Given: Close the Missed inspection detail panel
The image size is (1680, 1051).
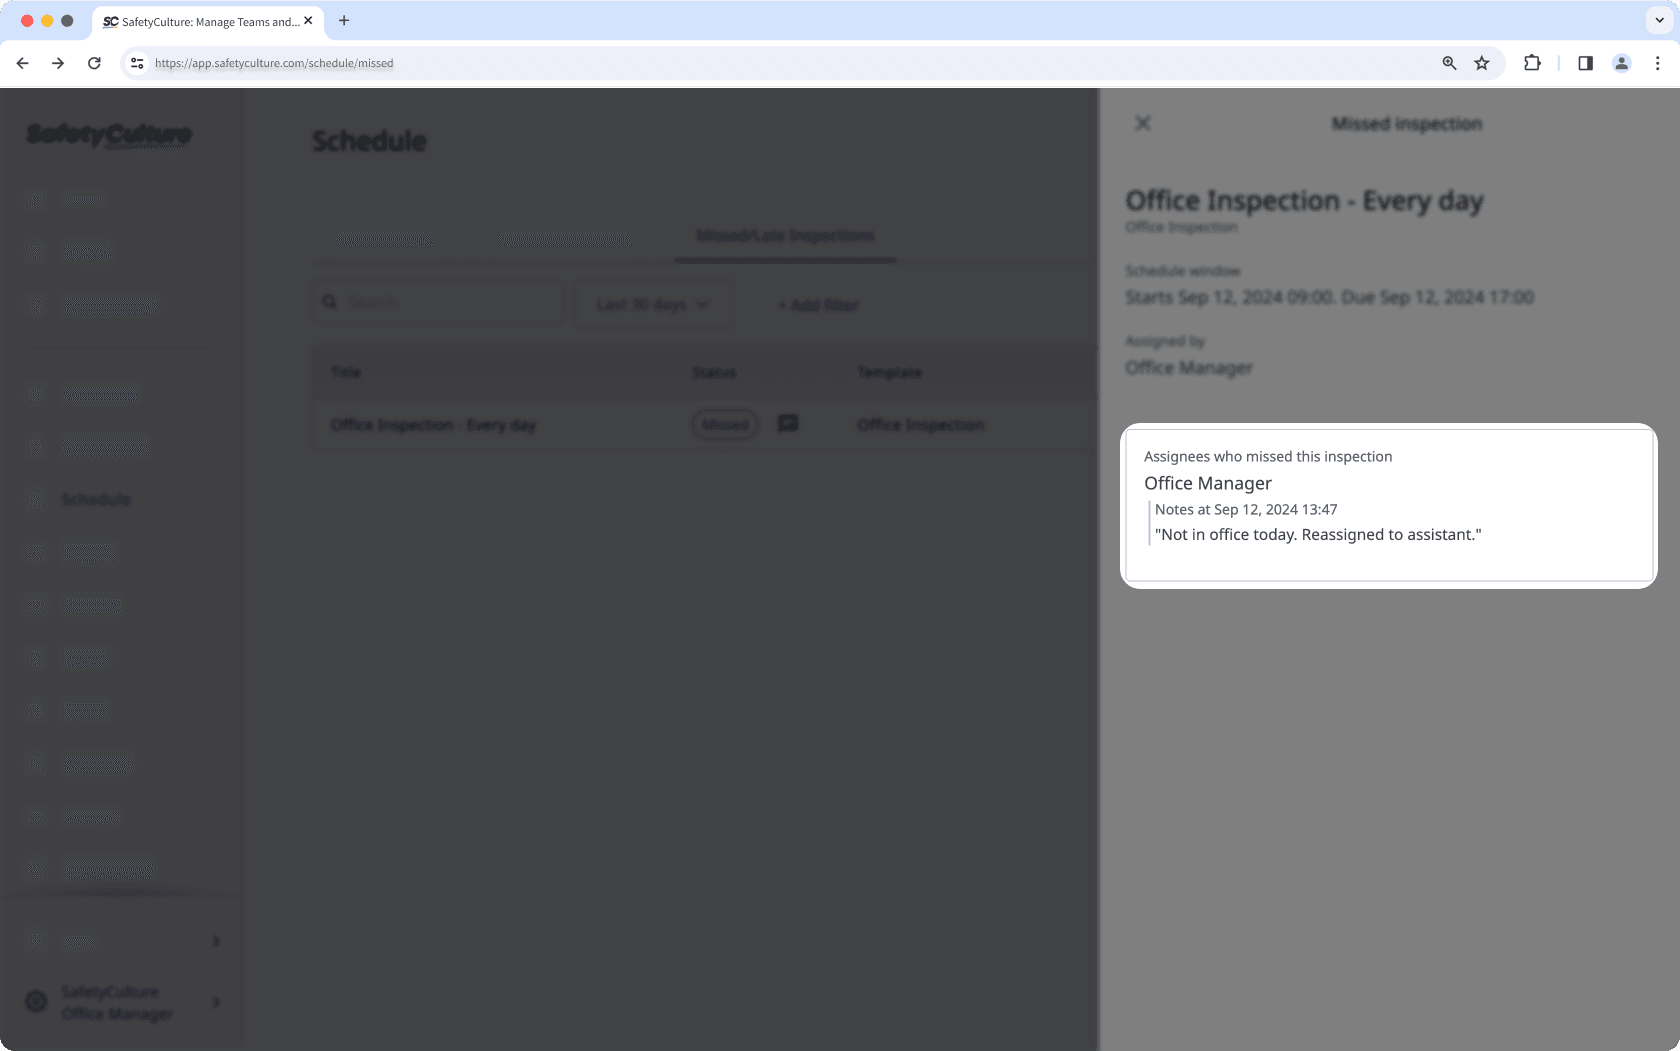Looking at the screenshot, I should (1143, 123).
